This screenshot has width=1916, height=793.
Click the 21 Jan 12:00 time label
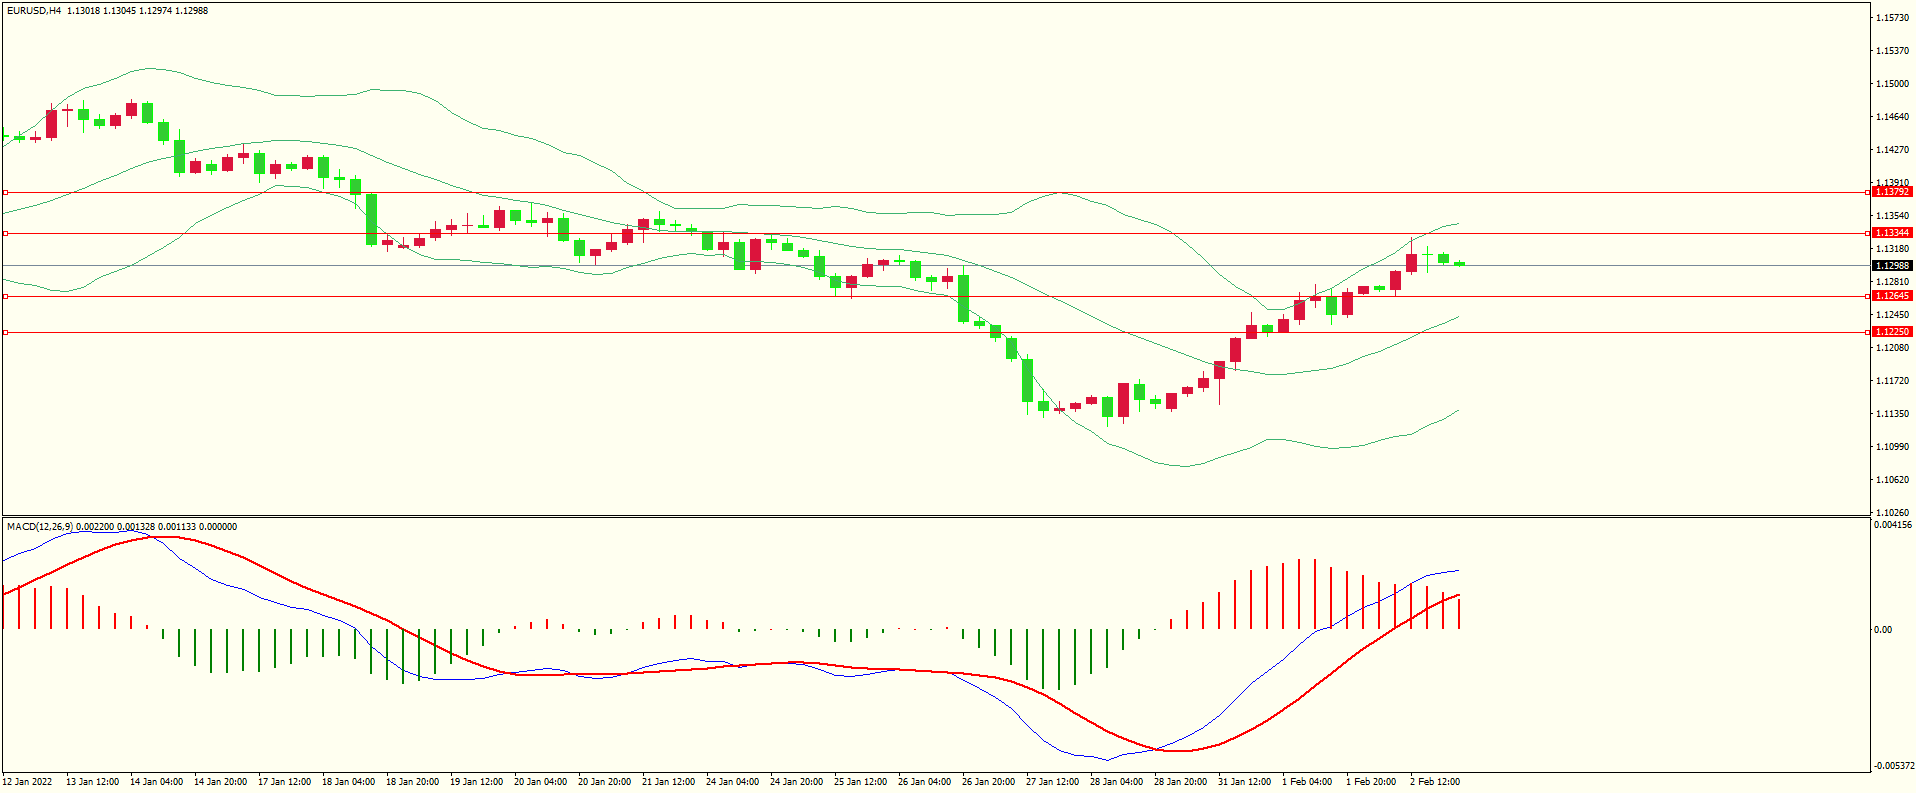668,782
